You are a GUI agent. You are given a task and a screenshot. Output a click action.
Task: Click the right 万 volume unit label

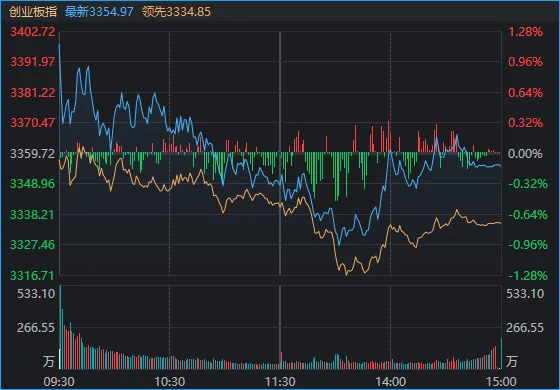pos(512,361)
